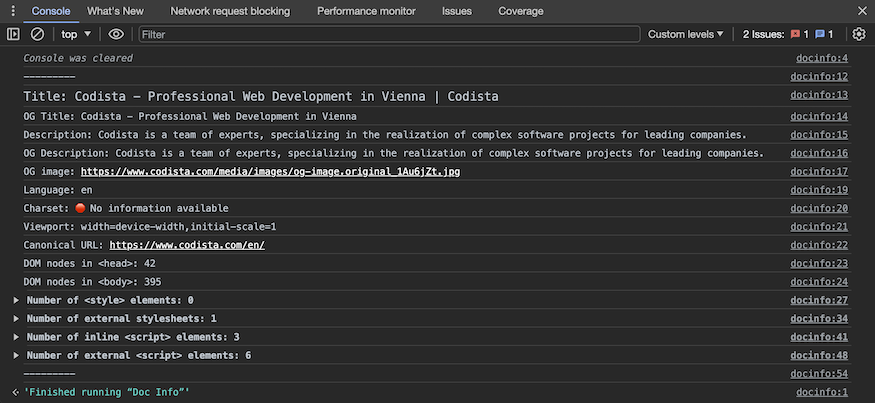Open the Coverage tab
The height and width of the screenshot is (403, 875).
click(x=521, y=11)
